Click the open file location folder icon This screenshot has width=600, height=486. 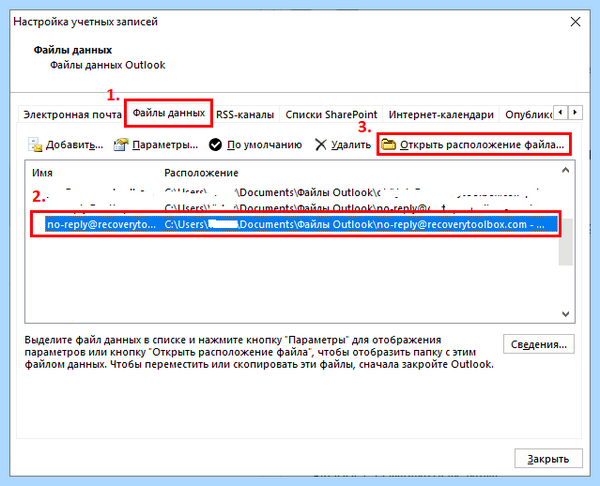tap(388, 144)
